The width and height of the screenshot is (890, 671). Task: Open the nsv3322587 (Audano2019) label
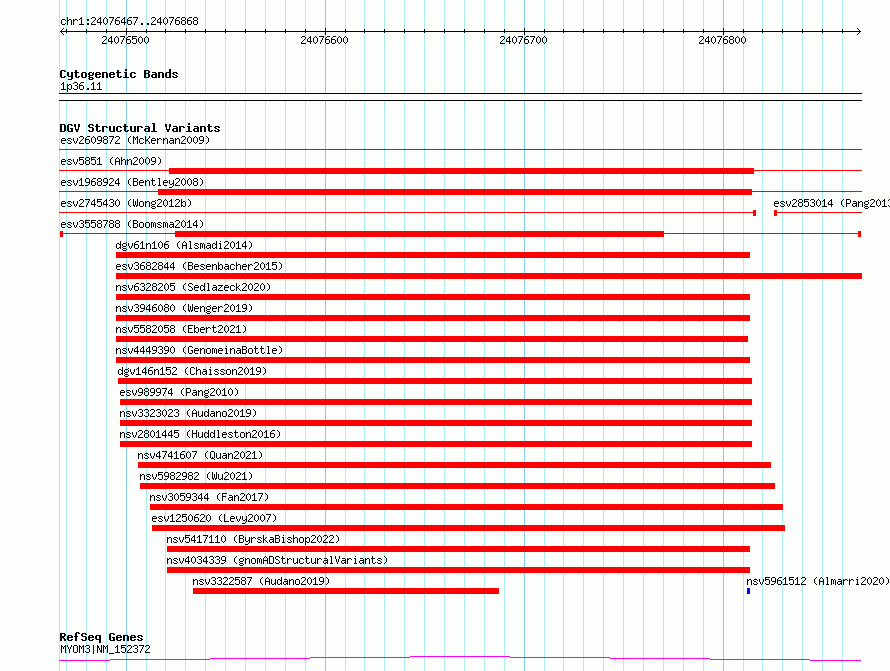[261, 581]
